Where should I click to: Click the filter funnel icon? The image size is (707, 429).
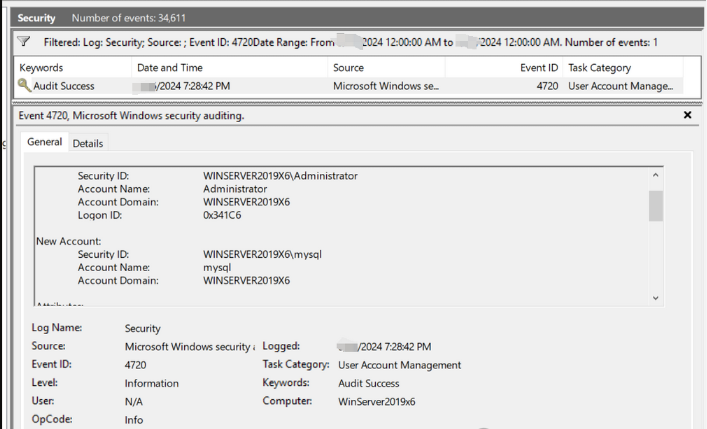pos(23,42)
